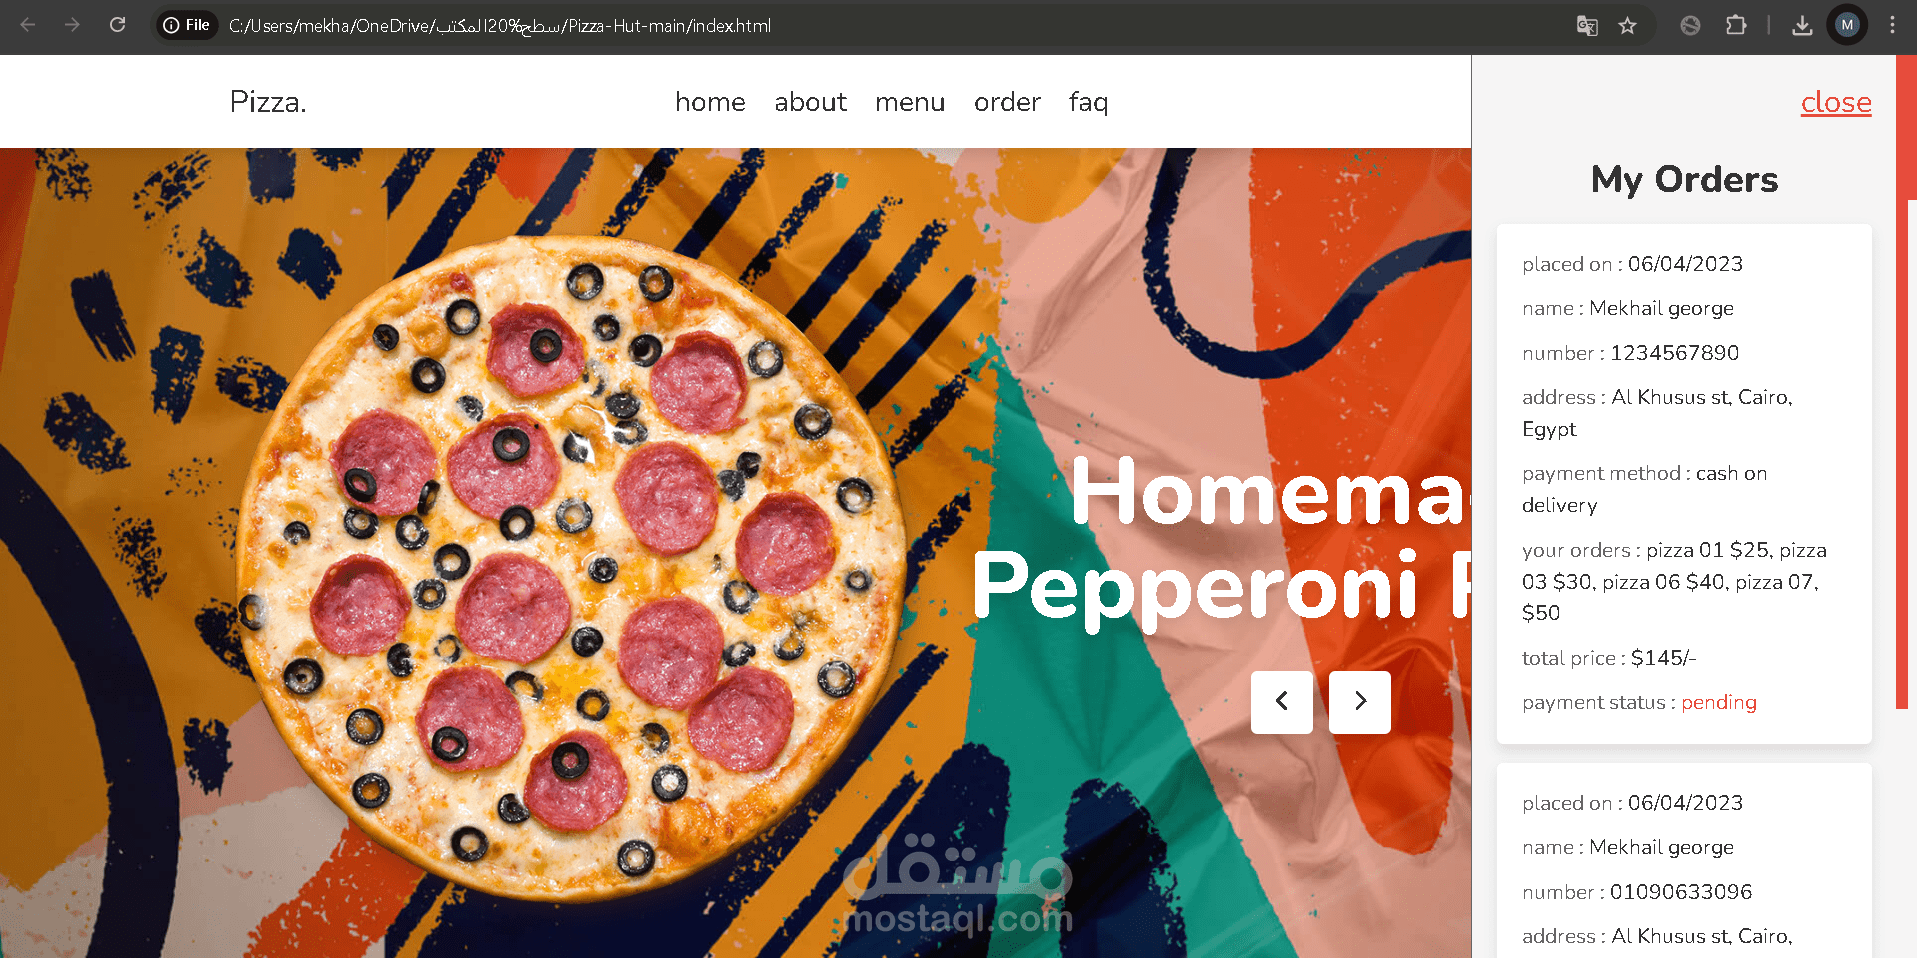
Task: Reload the page with refresh icon
Action: [117, 25]
